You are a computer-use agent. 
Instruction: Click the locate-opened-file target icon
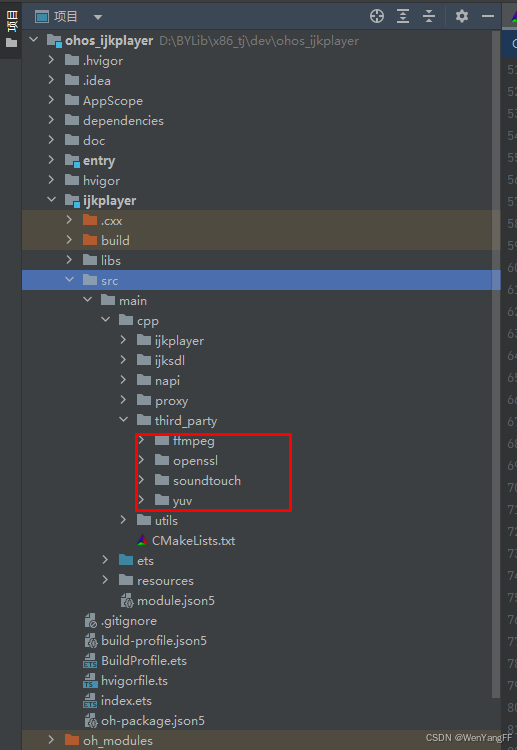[x=377, y=16]
